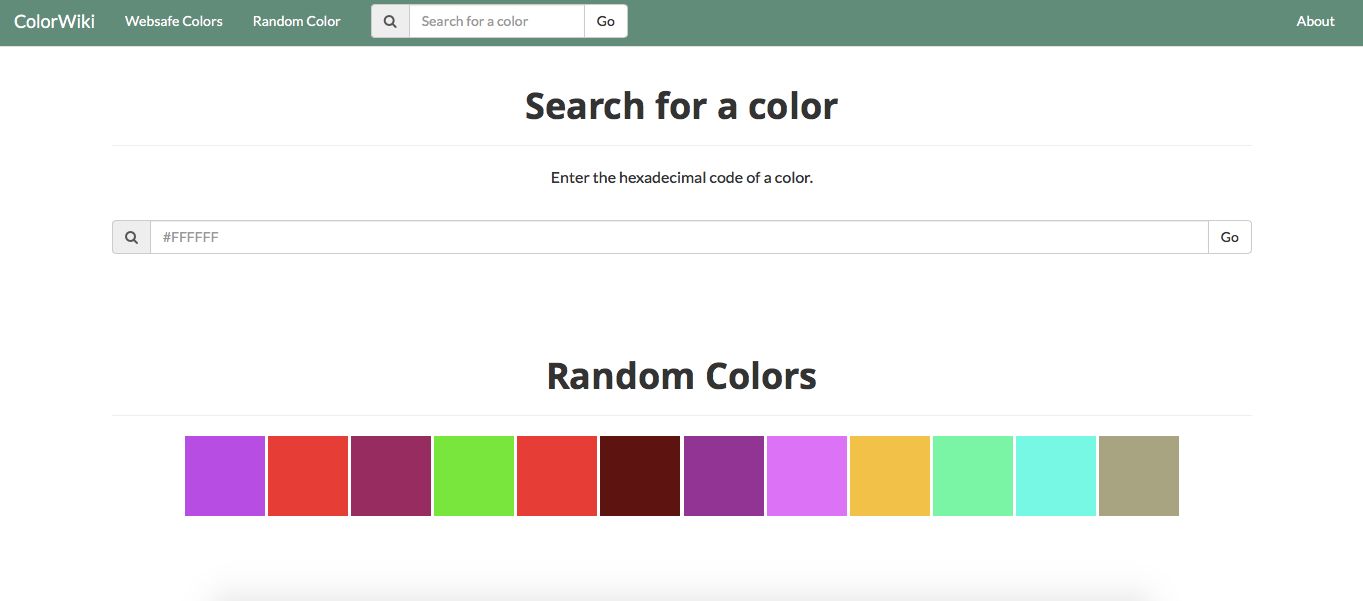Select the first red random color swatch
This screenshot has height=601, width=1363.
[308, 476]
